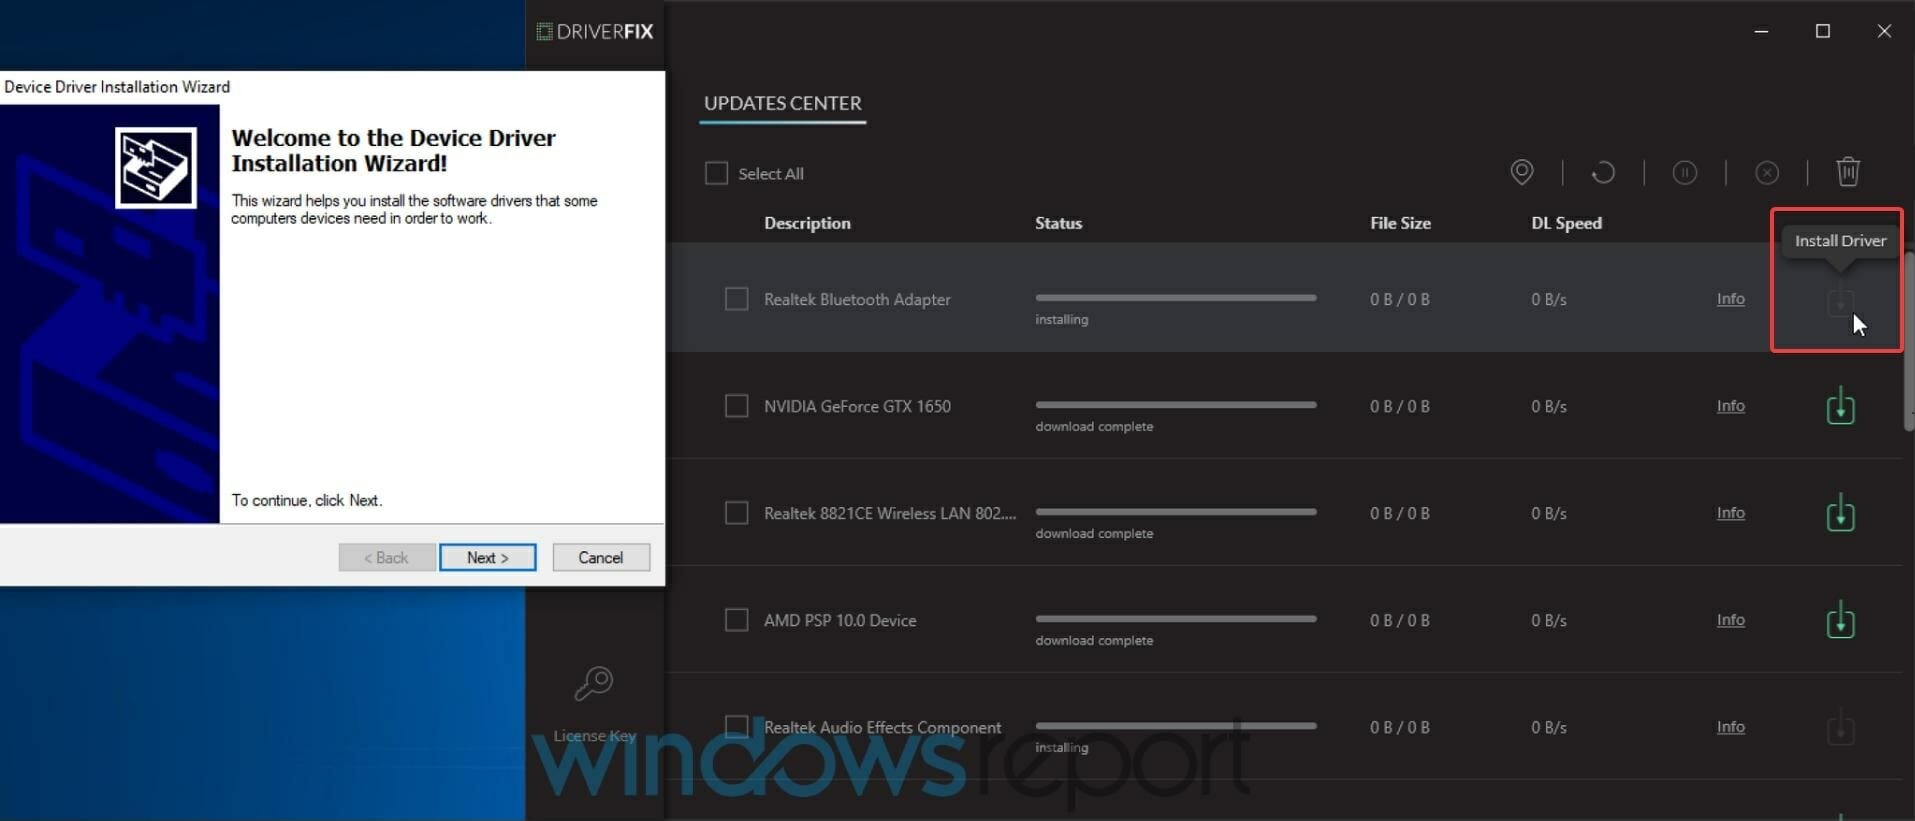Check the NVIDIA GeForce GTX 1650 checkbox
The image size is (1915, 821).
point(736,406)
